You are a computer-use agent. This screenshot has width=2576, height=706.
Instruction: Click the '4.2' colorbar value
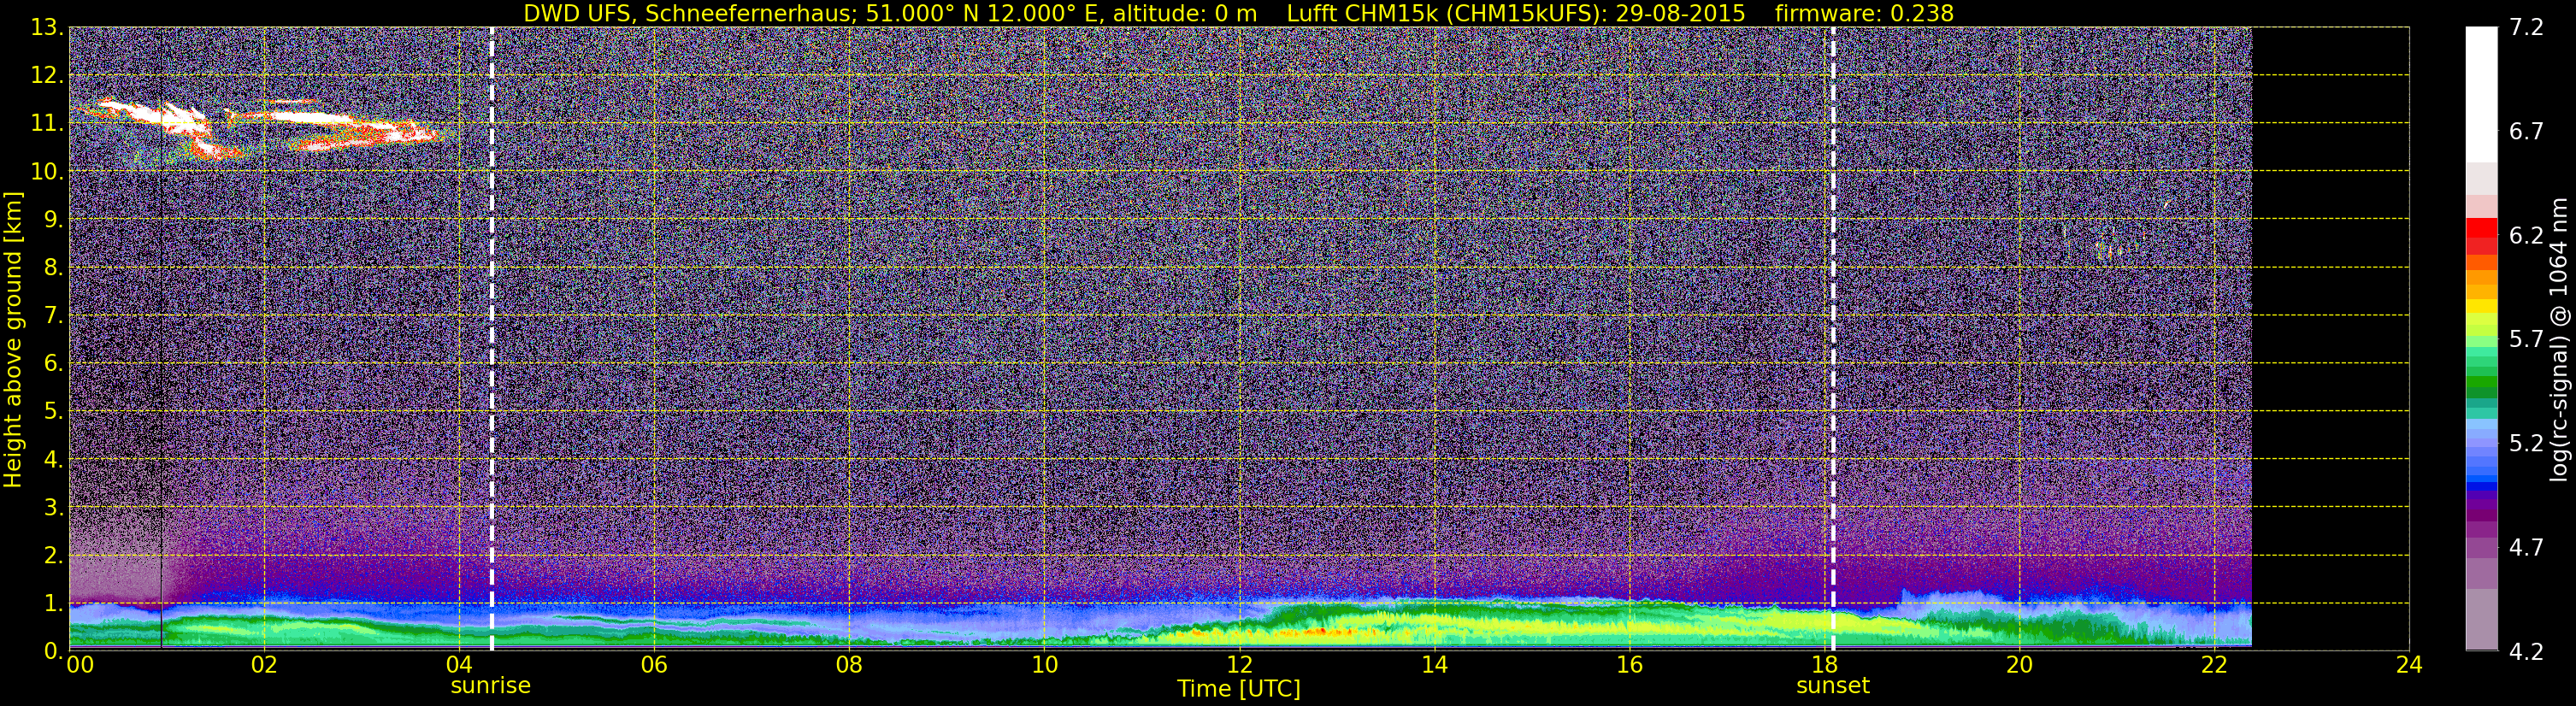(2526, 651)
